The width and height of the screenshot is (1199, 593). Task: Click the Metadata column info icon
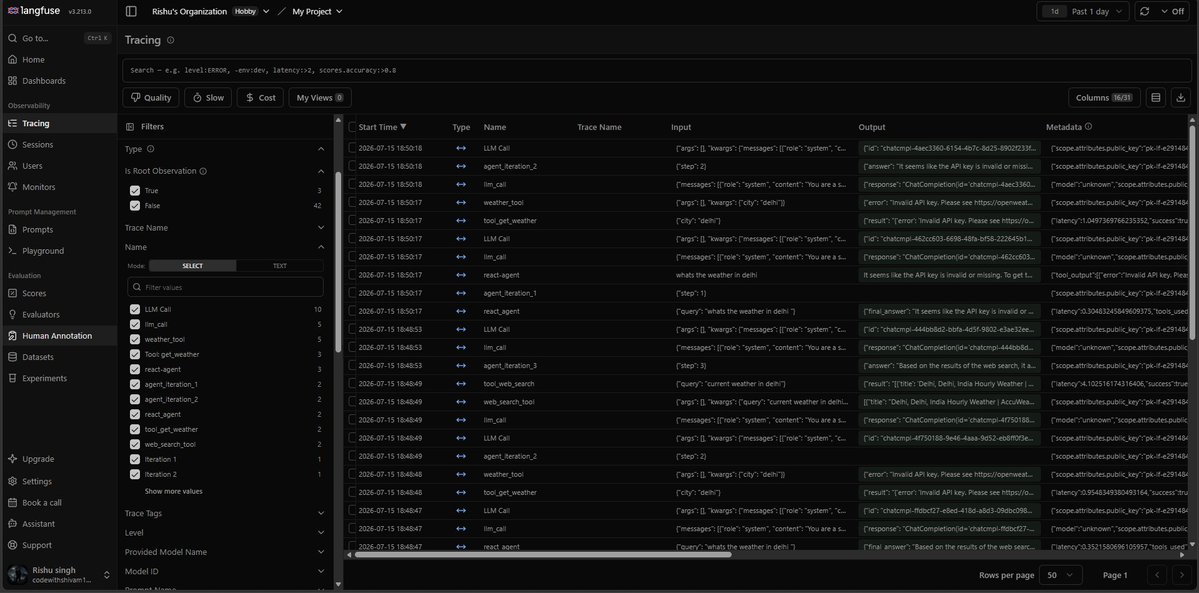click(x=1088, y=127)
